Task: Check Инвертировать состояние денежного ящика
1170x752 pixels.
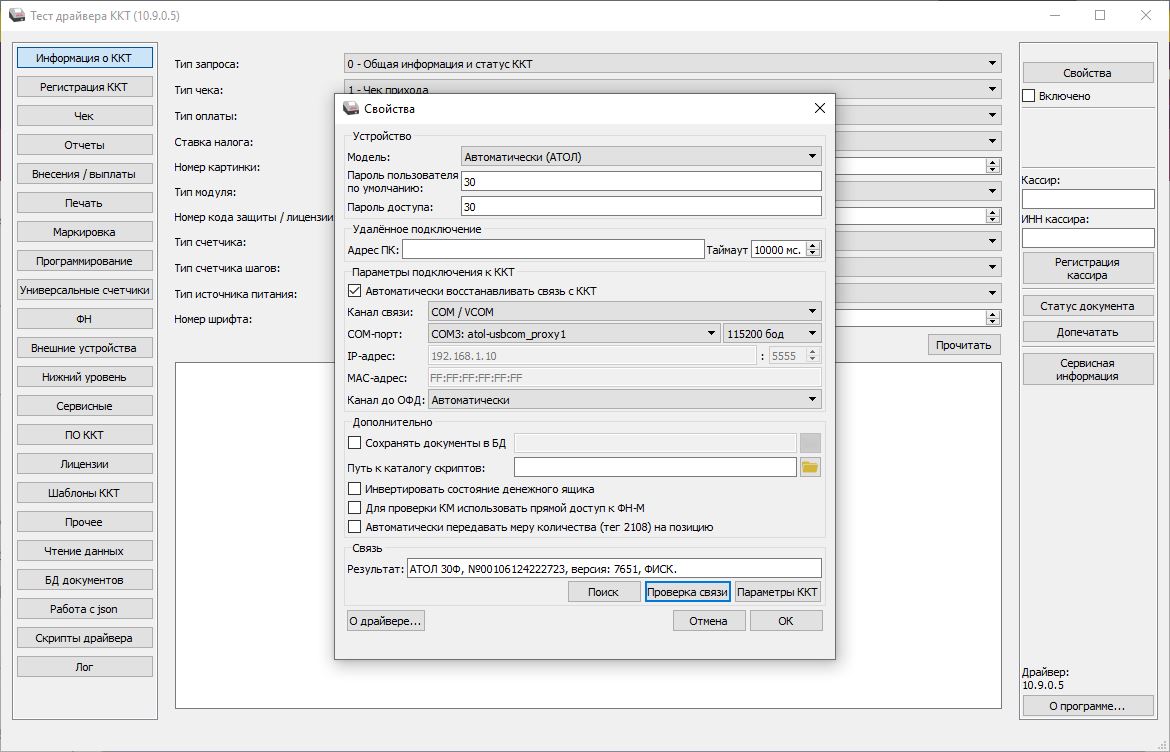Action: pyautogui.click(x=354, y=489)
